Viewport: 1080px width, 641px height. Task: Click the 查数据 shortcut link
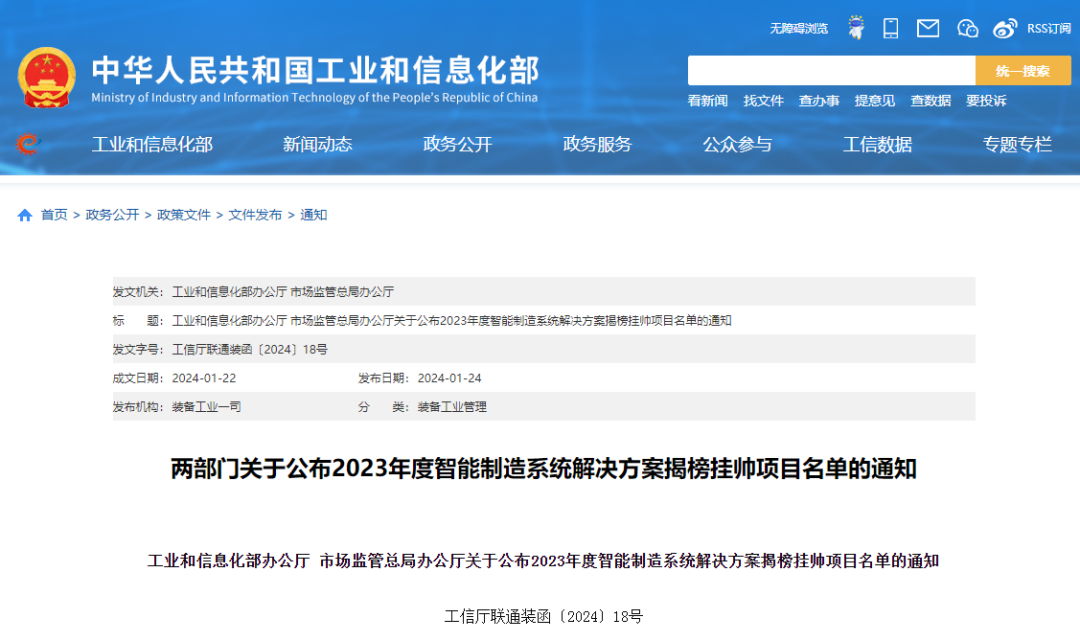coord(931,100)
